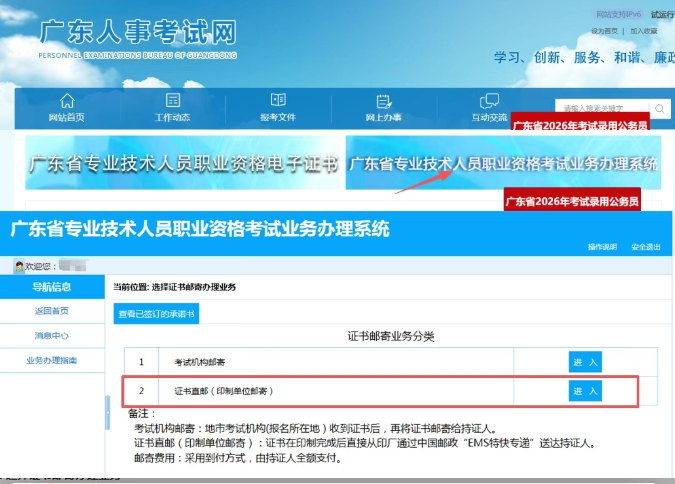This screenshot has width=675, height=484.
Task: Select 消息中心 in the navigation sidebar
Action: (52, 335)
